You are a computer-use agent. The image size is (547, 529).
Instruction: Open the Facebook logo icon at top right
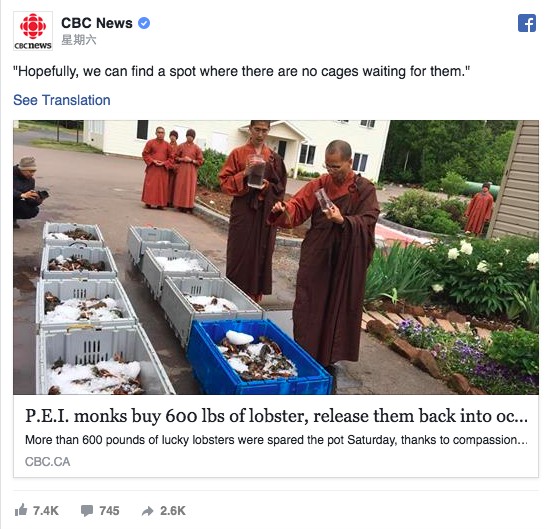click(527, 23)
